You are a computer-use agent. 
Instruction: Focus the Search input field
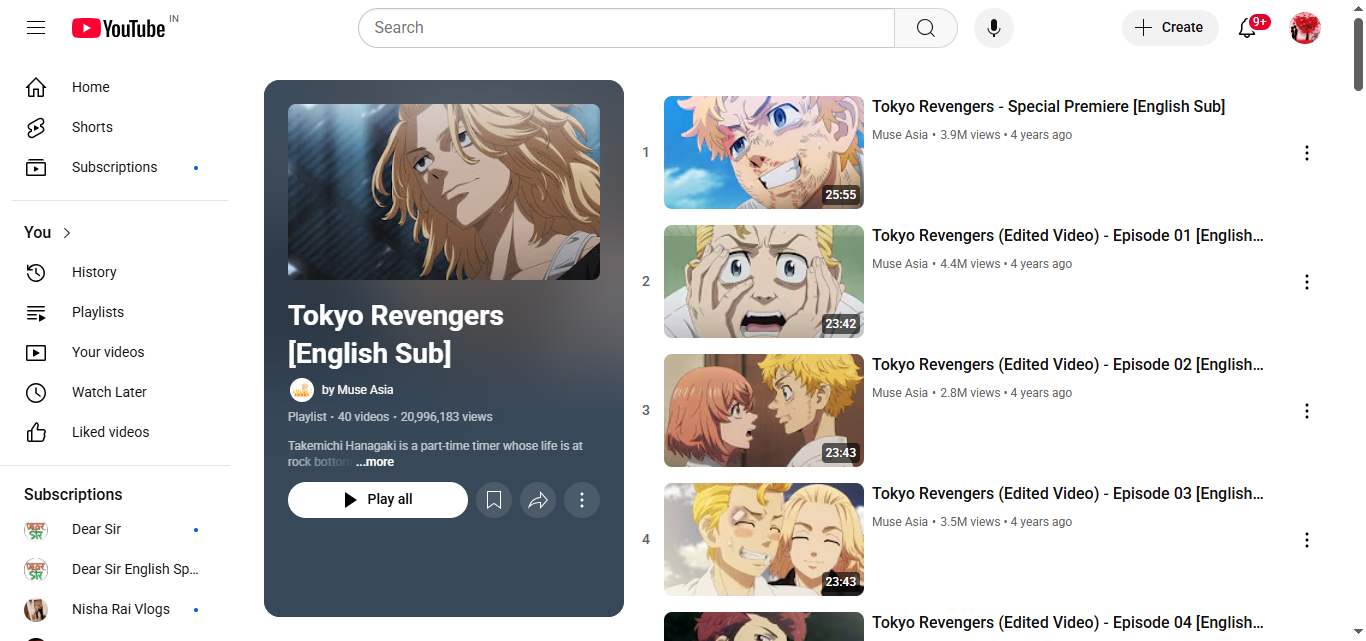click(x=626, y=28)
